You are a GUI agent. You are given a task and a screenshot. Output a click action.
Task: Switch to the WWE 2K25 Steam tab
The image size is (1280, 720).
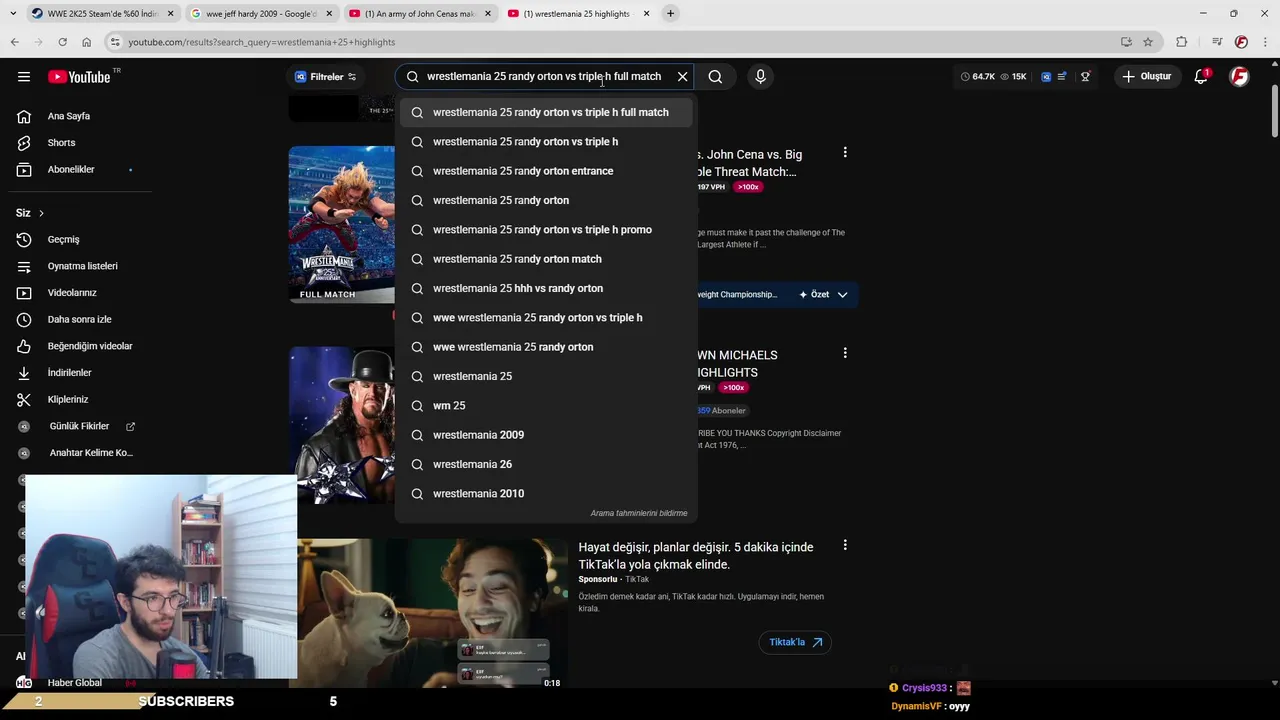tap(103, 14)
